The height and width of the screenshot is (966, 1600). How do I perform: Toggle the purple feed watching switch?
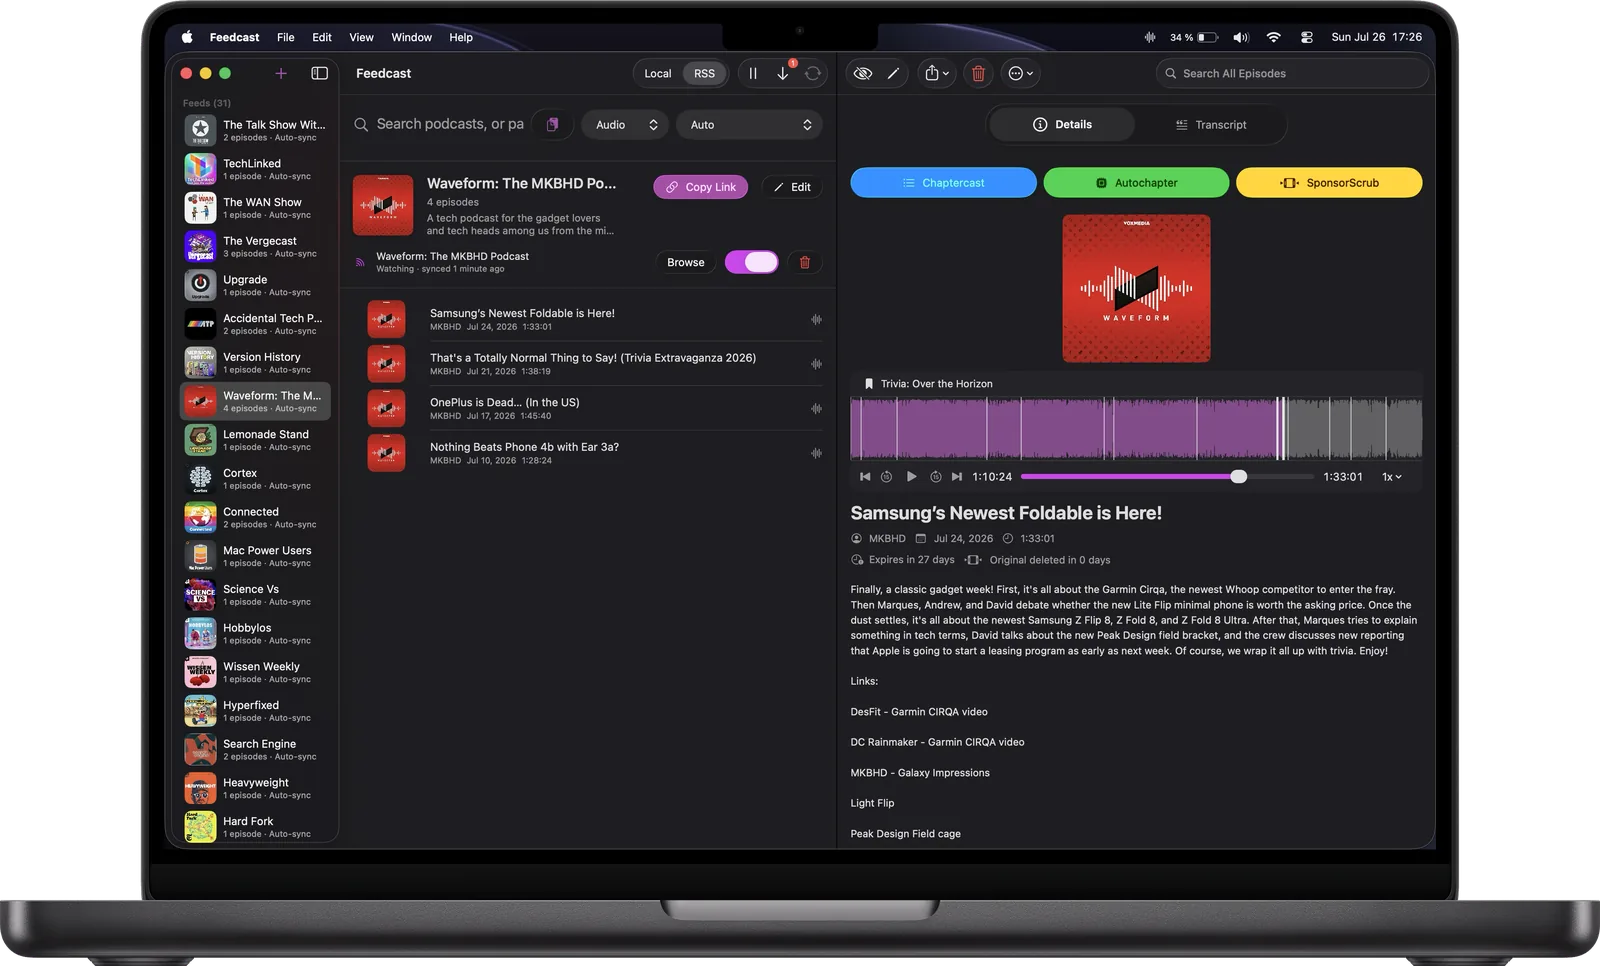(752, 262)
